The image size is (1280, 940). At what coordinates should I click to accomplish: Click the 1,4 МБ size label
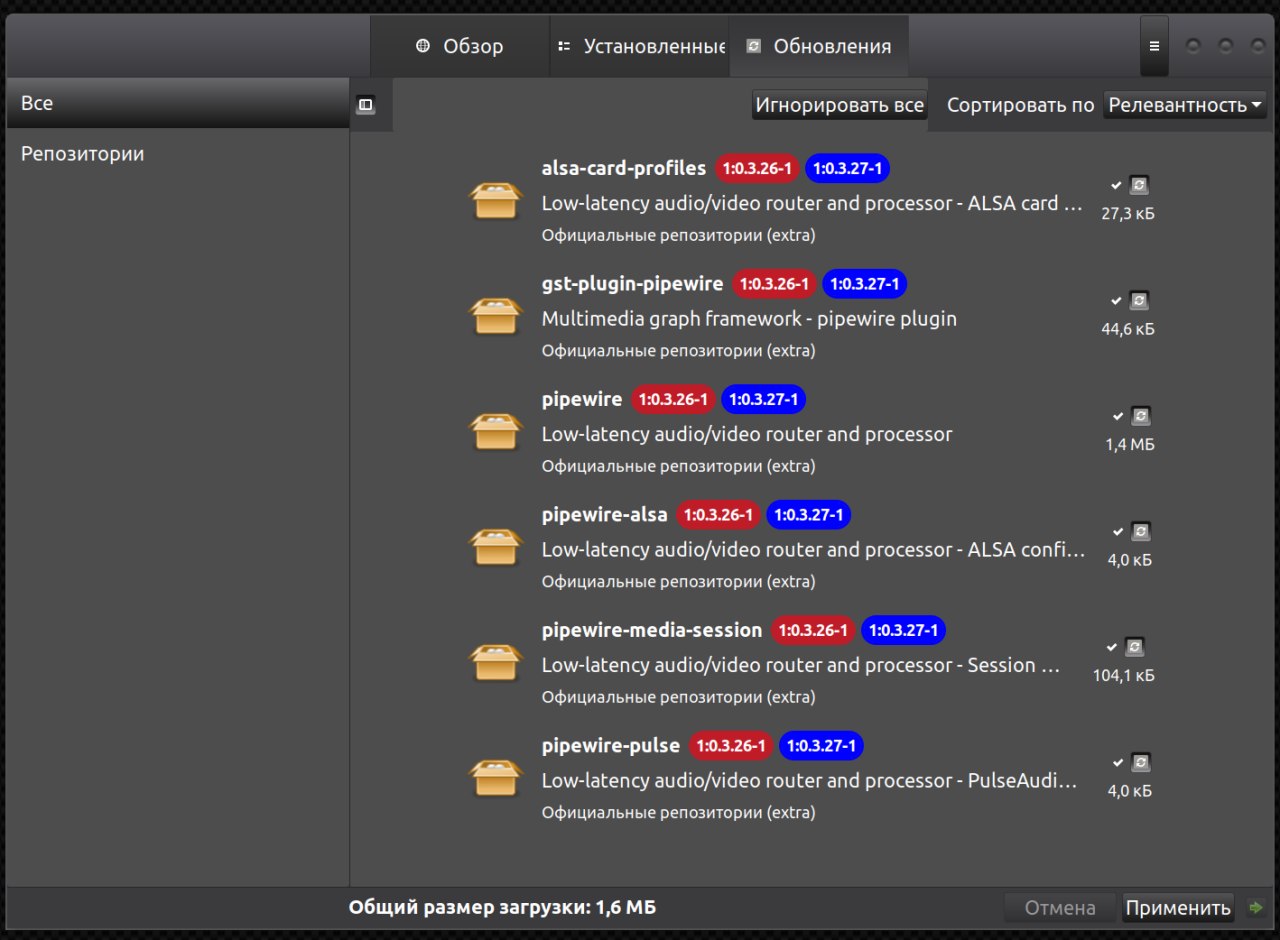click(x=1130, y=445)
